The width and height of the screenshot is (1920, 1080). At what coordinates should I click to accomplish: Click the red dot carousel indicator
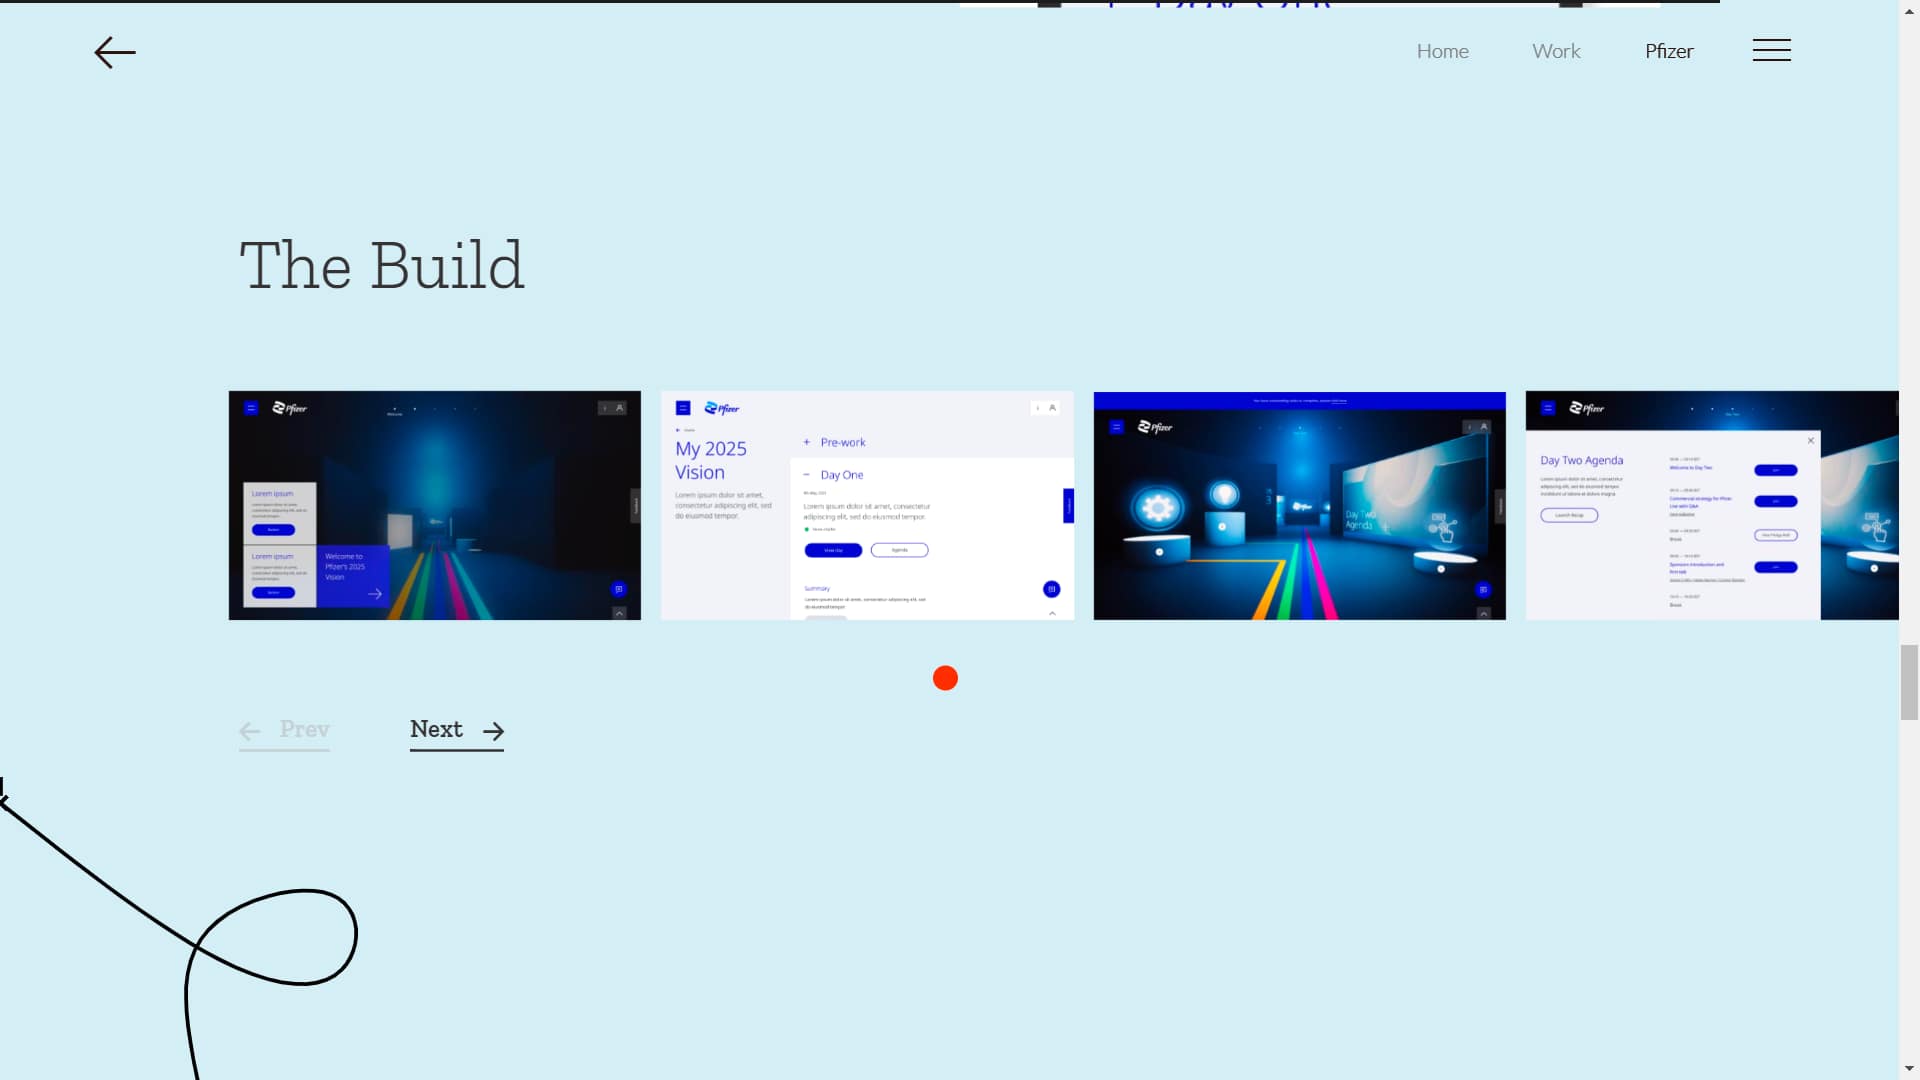click(x=945, y=678)
